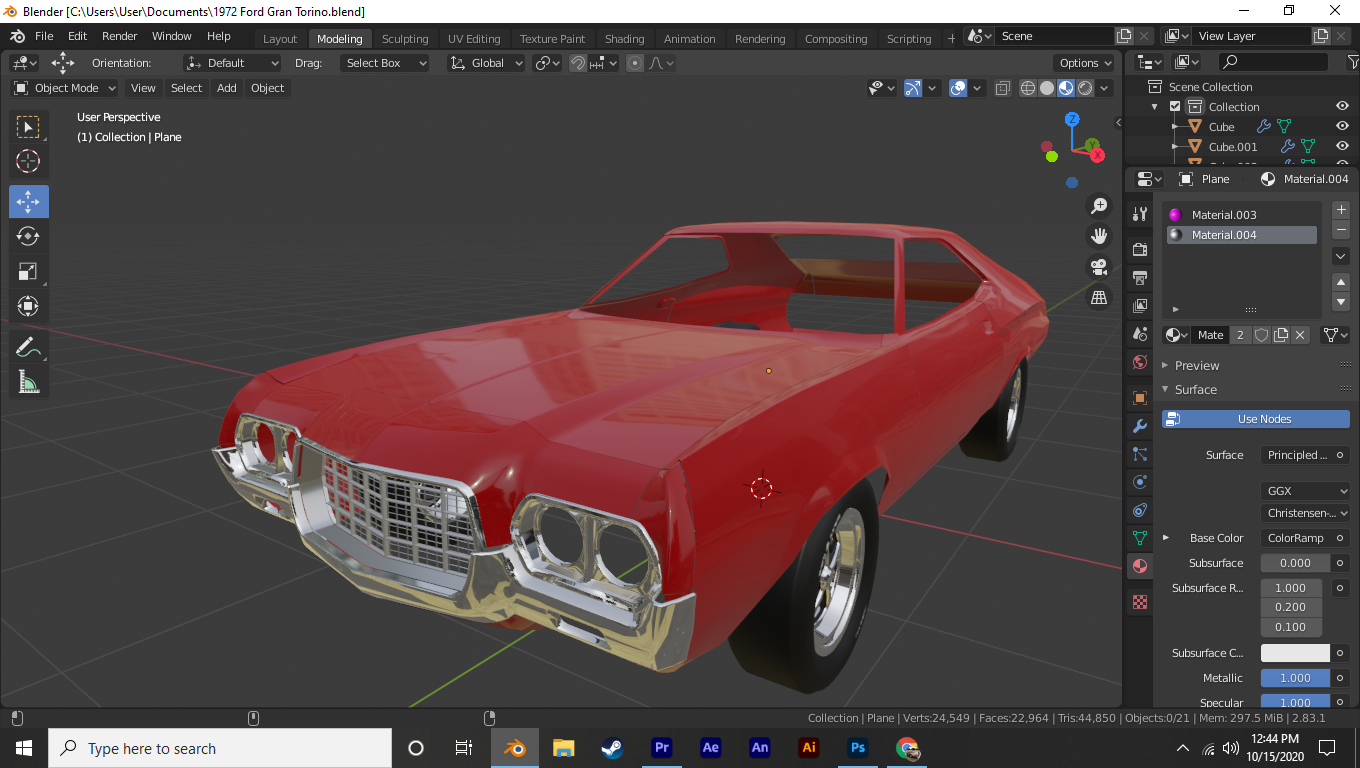Viewport: 1360px width, 768px height.
Task: Open the Christensen subsurface method dropdown
Action: (x=1305, y=513)
